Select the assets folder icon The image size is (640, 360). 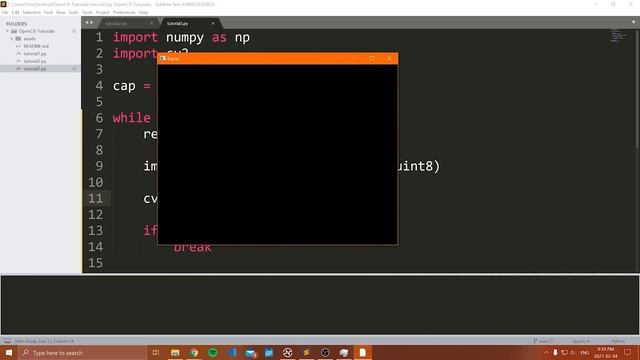coord(18,38)
